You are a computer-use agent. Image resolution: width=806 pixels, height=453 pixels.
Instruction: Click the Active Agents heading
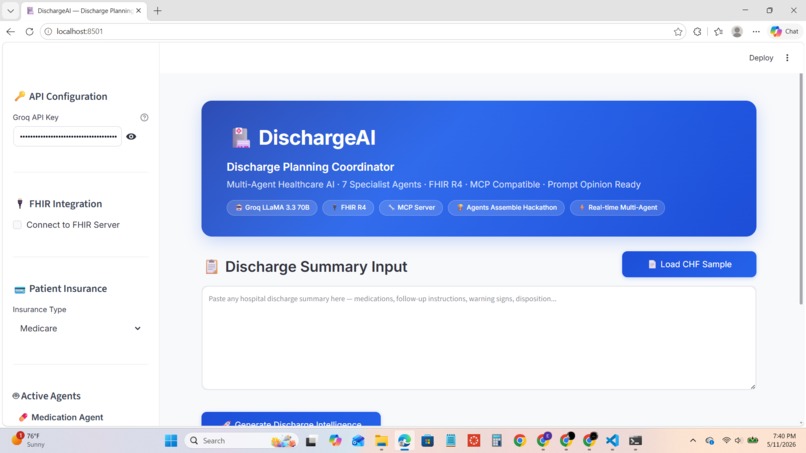point(47,396)
